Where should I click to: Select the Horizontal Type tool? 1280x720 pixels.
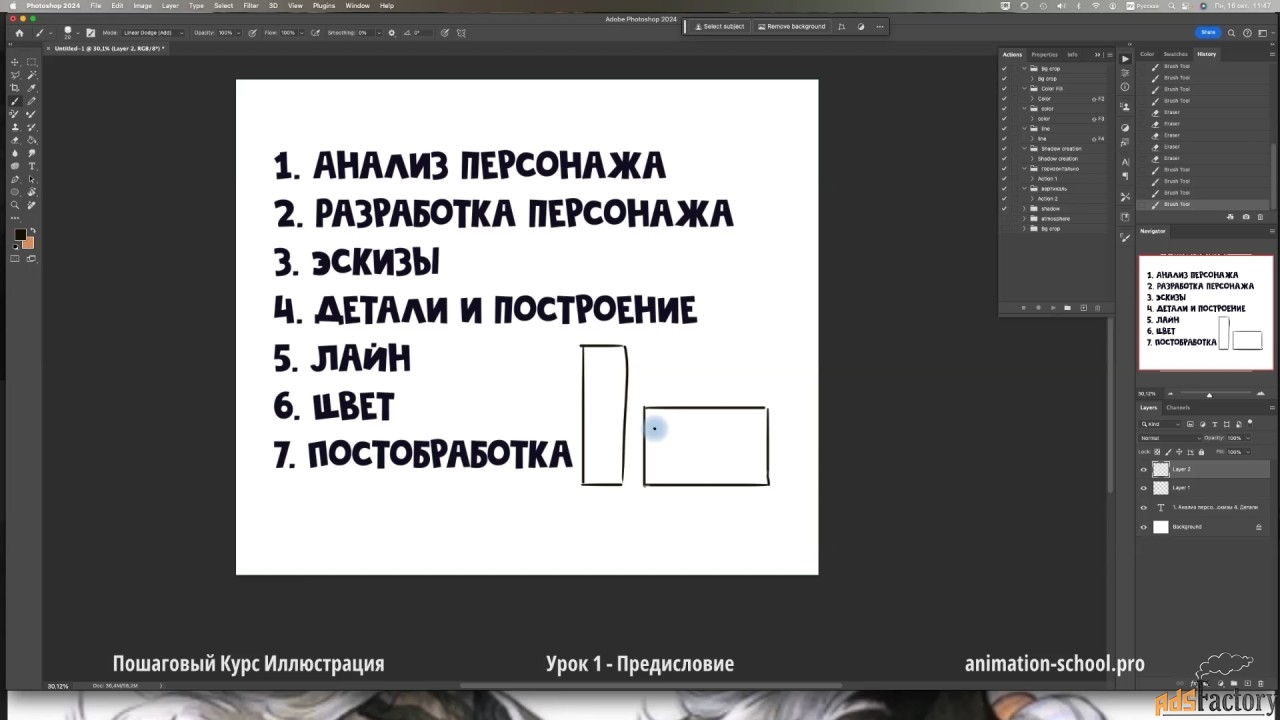31,166
